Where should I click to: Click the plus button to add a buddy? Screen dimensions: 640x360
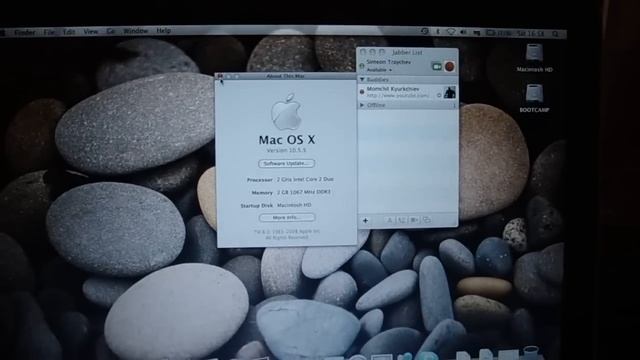click(365, 220)
